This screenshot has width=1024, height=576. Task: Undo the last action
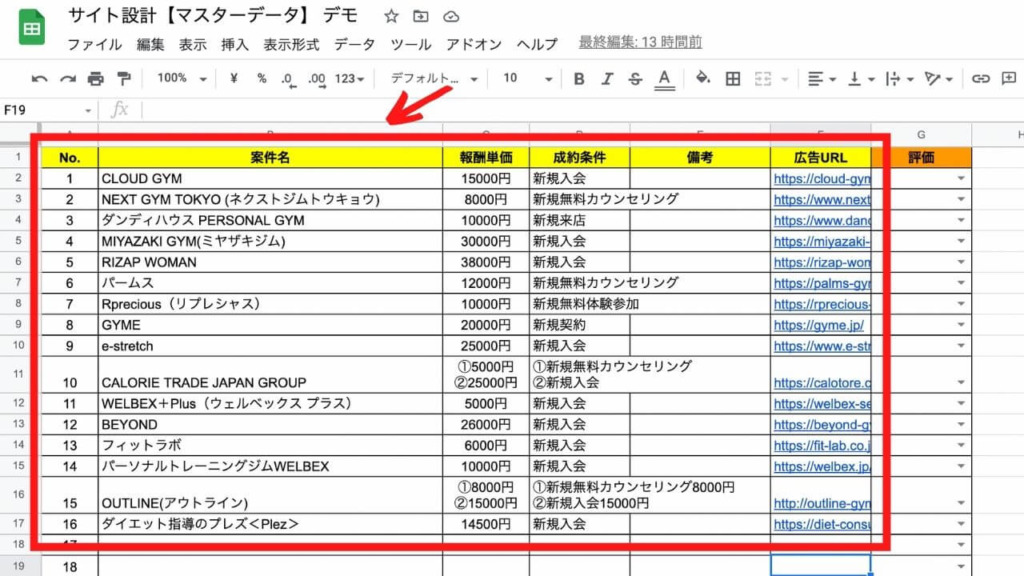[39, 79]
